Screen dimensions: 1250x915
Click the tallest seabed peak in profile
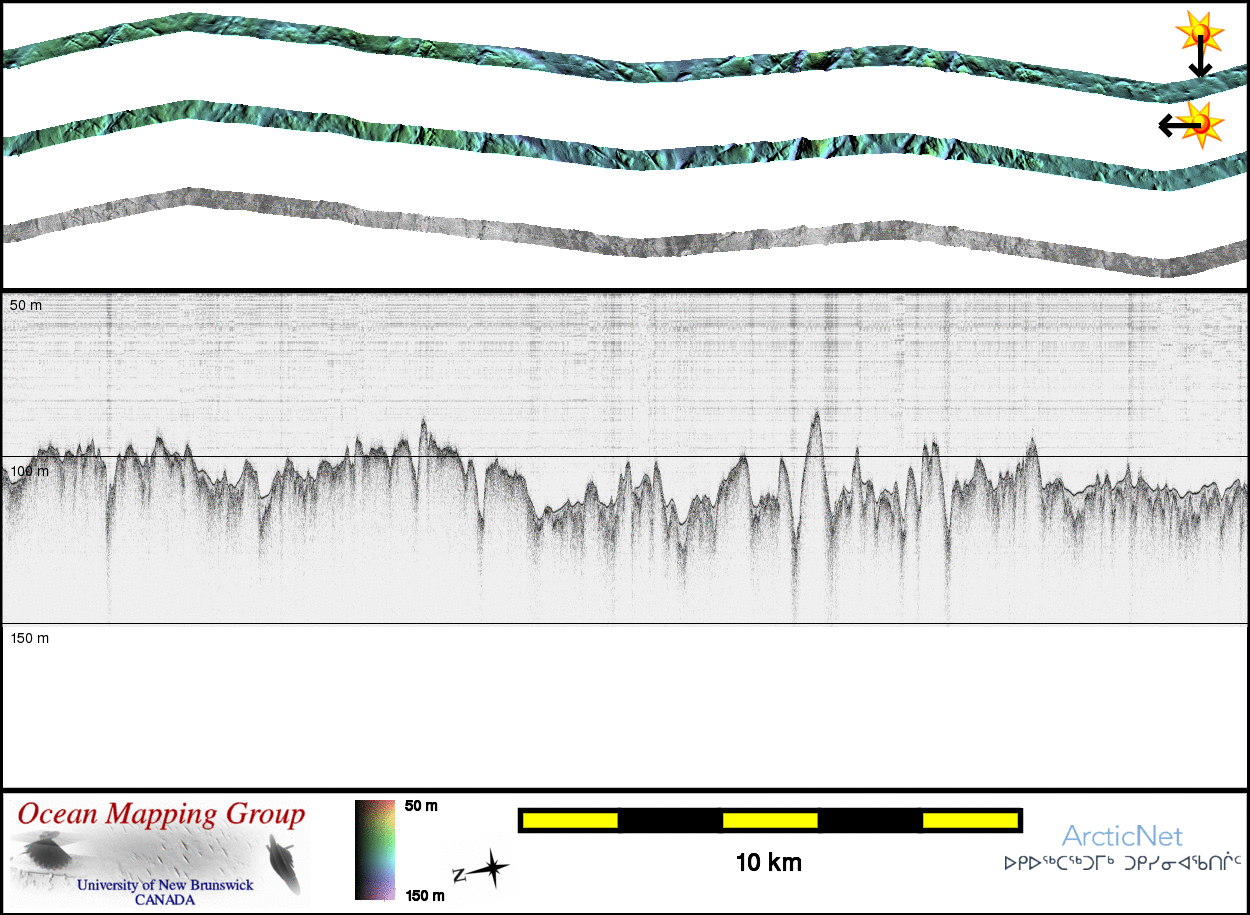point(816,414)
